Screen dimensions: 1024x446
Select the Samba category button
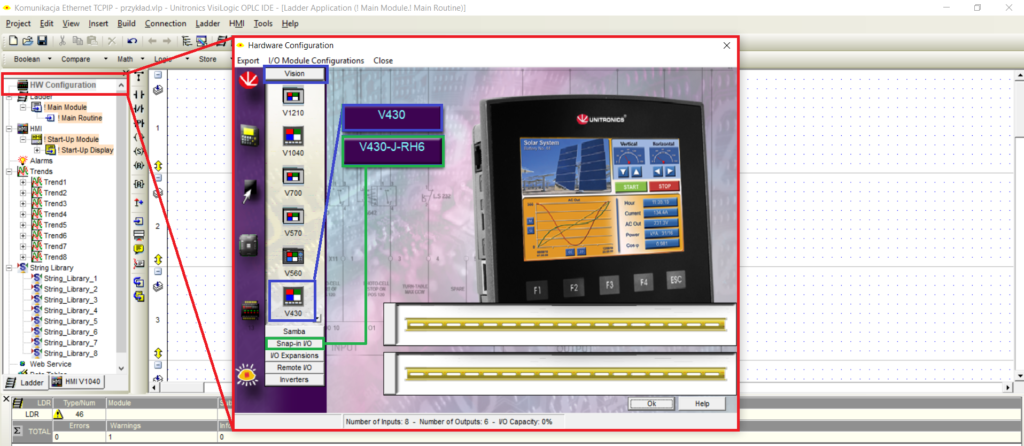295,331
